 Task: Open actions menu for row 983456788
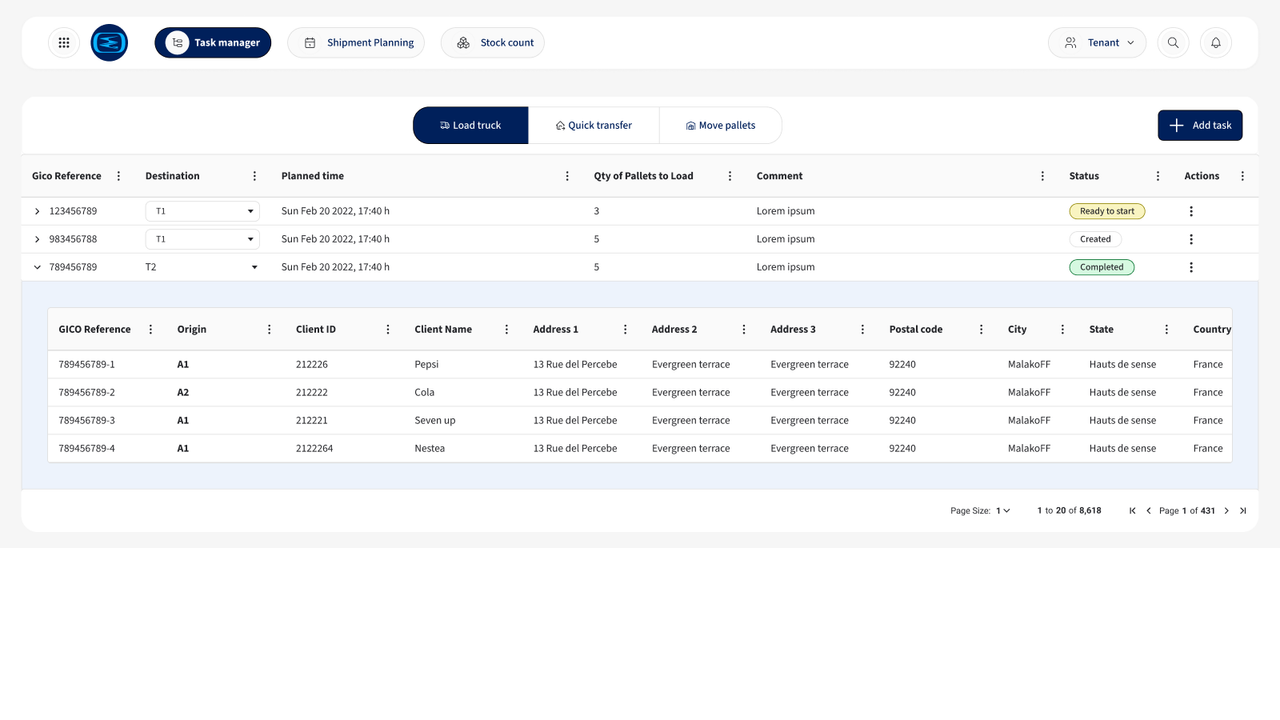pyautogui.click(x=1191, y=239)
